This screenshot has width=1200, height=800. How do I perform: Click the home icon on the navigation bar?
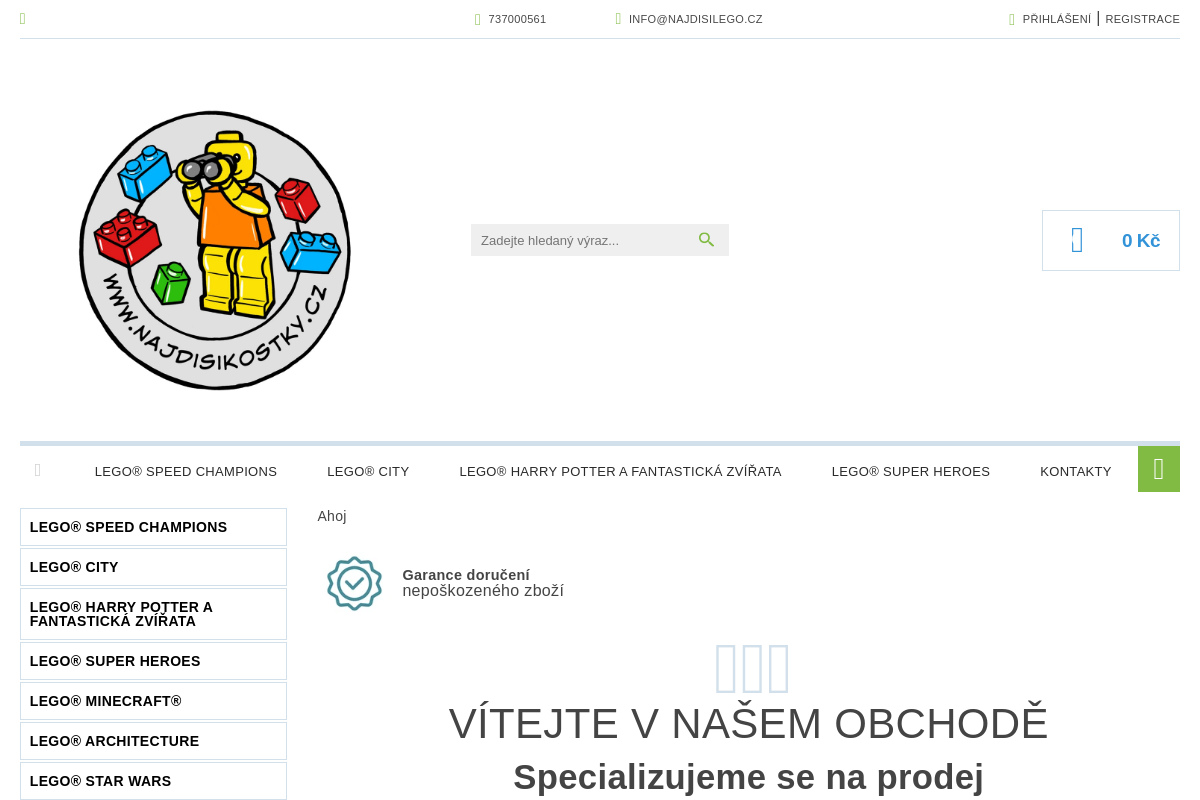coord(38,470)
